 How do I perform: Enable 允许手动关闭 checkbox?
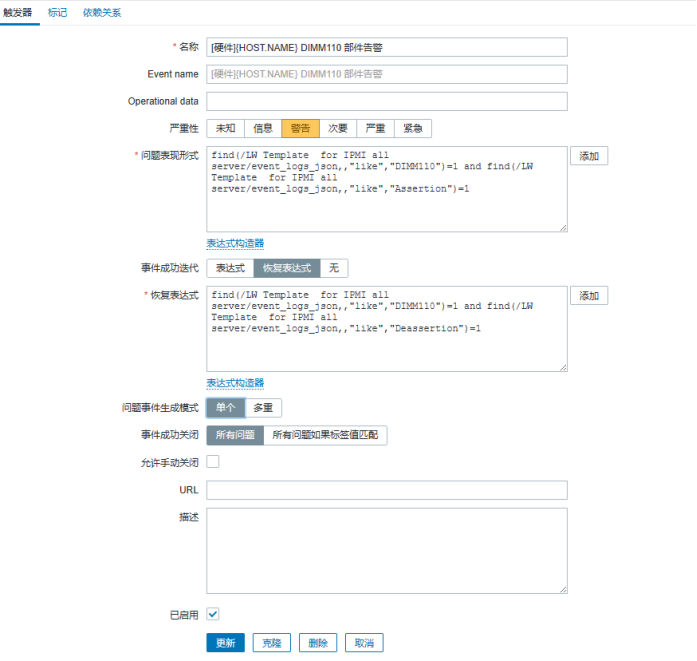pyautogui.click(x=213, y=462)
